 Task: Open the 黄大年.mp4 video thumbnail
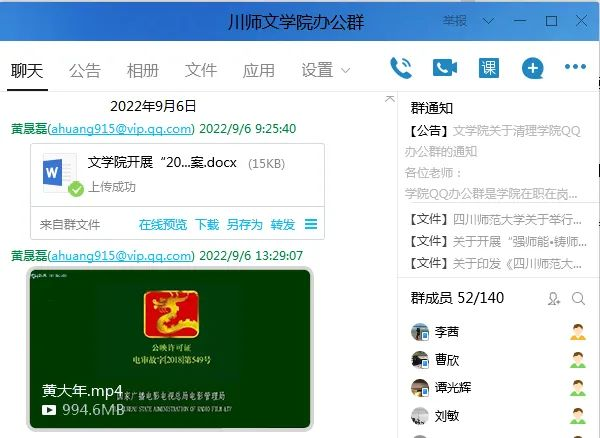click(x=170, y=348)
